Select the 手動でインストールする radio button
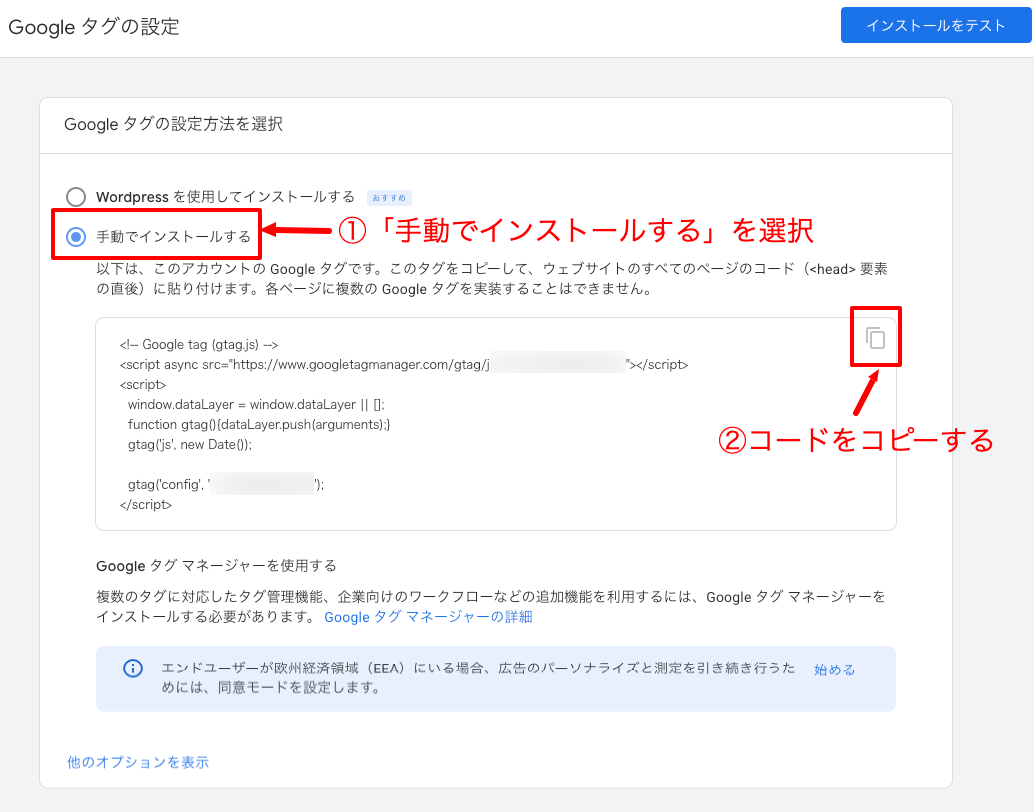The height and width of the screenshot is (812, 1034). coord(76,236)
